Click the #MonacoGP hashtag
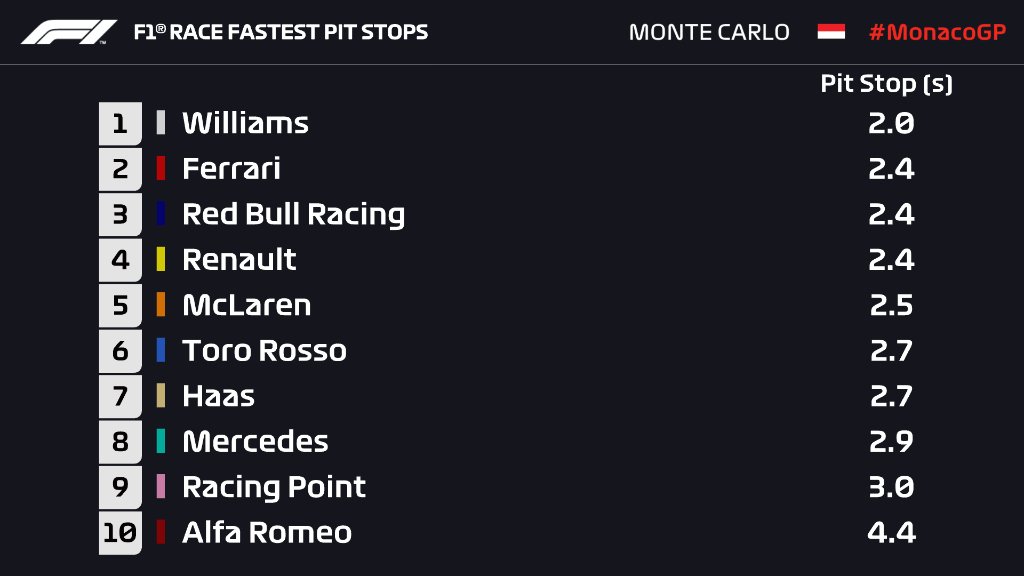1024x576 pixels. 936,32
